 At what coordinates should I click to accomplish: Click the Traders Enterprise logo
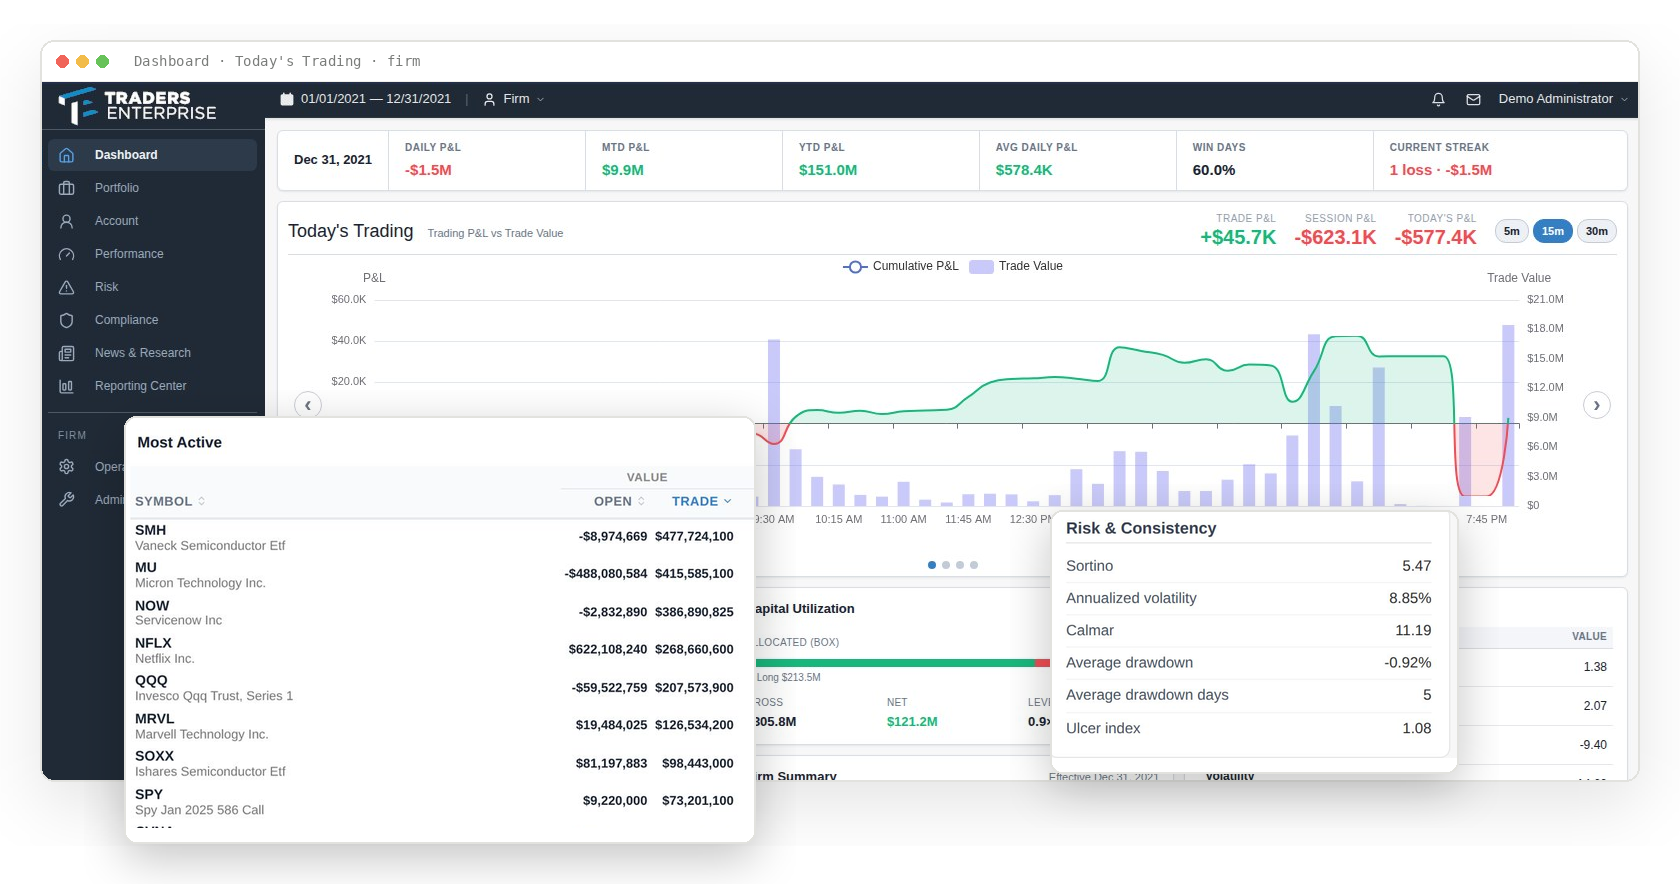[x=137, y=105]
